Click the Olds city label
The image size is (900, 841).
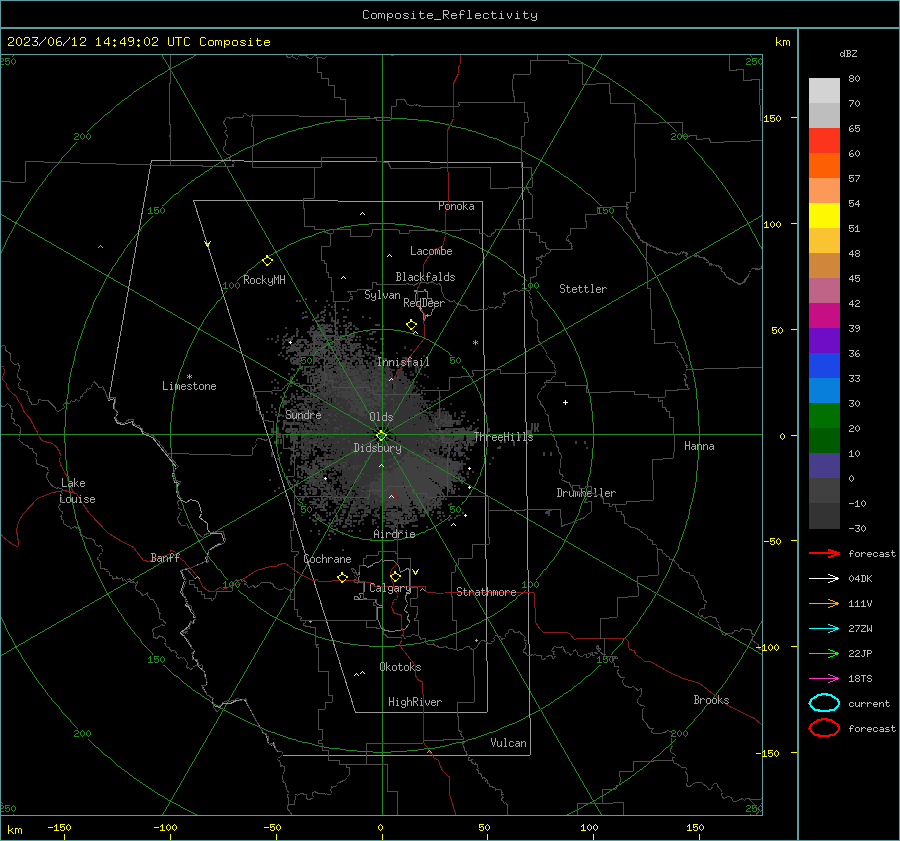coord(381,417)
